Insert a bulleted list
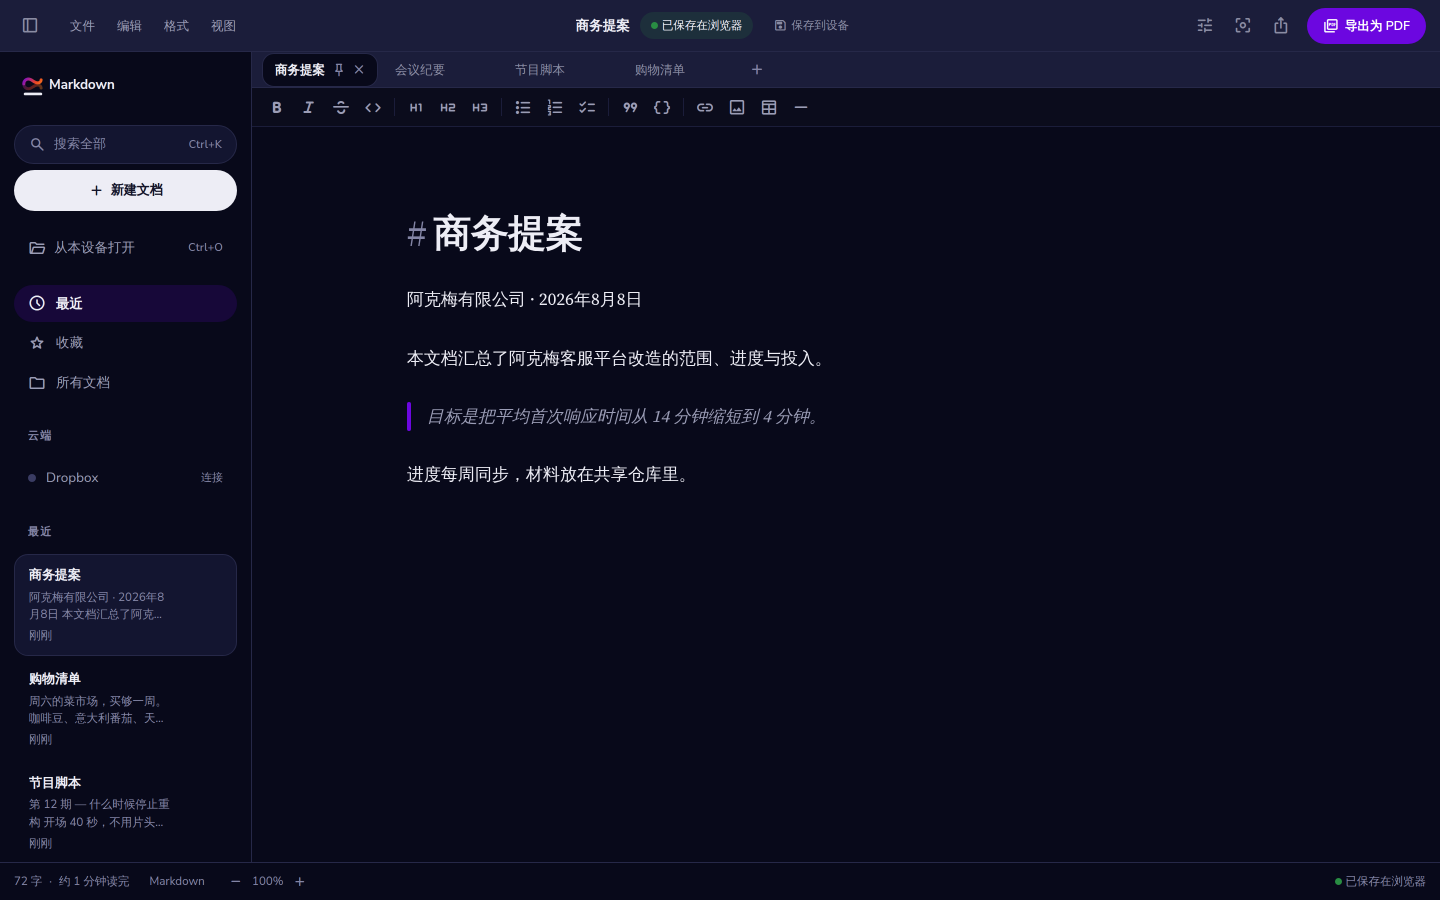The image size is (1440, 900). [x=523, y=107]
